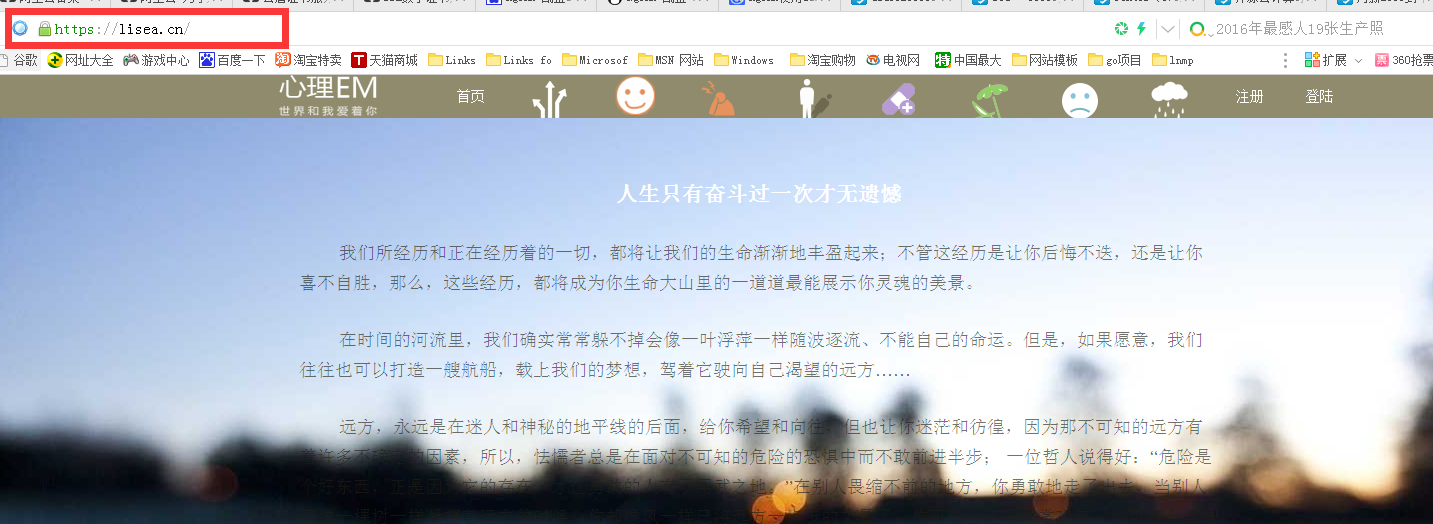Click the blue site info circle icon
The width and height of the screenshot is (1433, 524).
[x=20, y=29]
